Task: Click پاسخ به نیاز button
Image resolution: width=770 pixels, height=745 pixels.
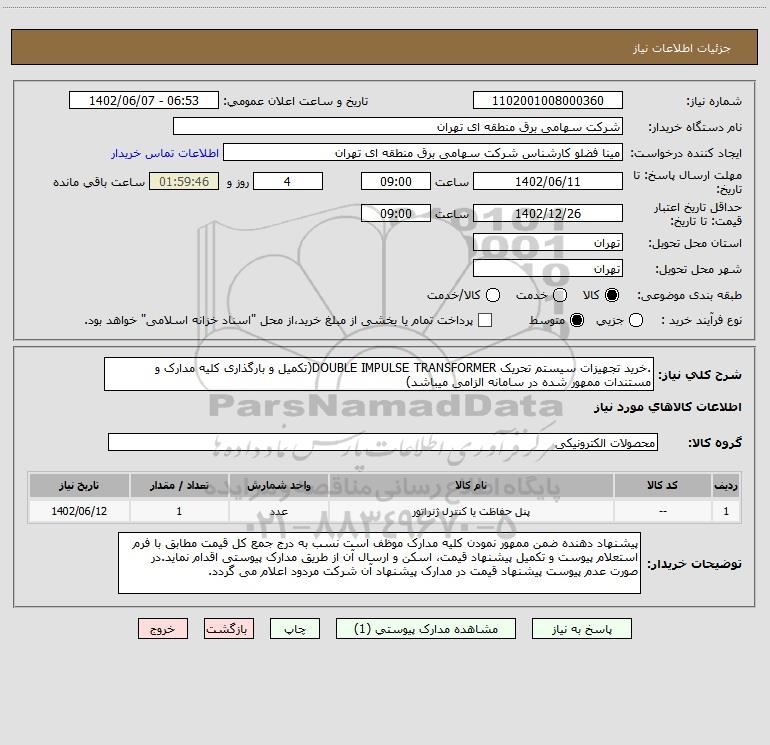Action: coord(581,629)
